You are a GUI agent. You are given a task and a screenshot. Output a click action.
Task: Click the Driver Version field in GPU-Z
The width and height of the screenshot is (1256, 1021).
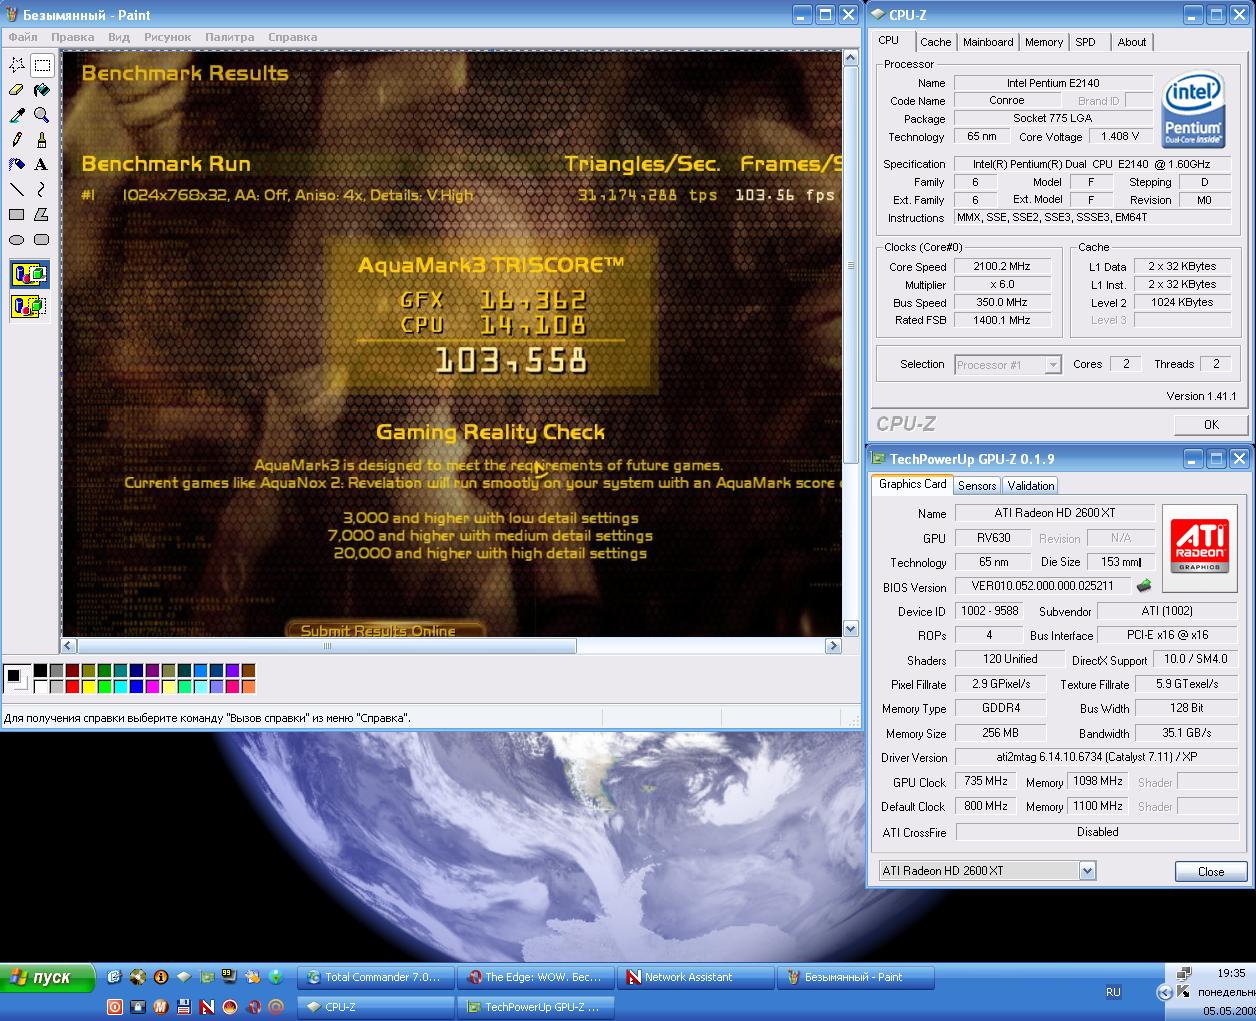coord(1097,757)
